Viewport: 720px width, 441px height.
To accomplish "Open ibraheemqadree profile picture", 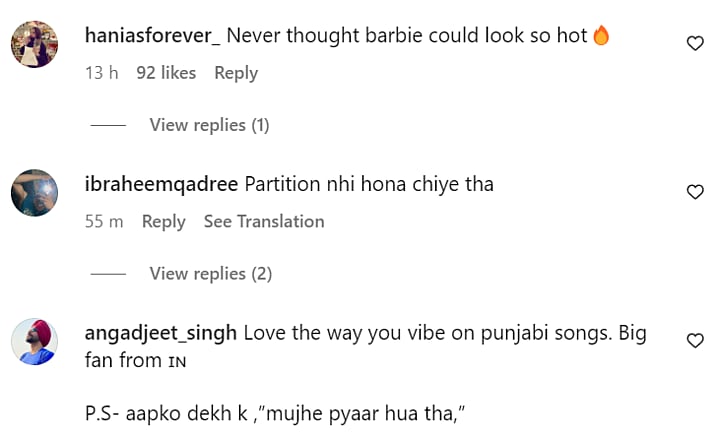I will (34, 193).
